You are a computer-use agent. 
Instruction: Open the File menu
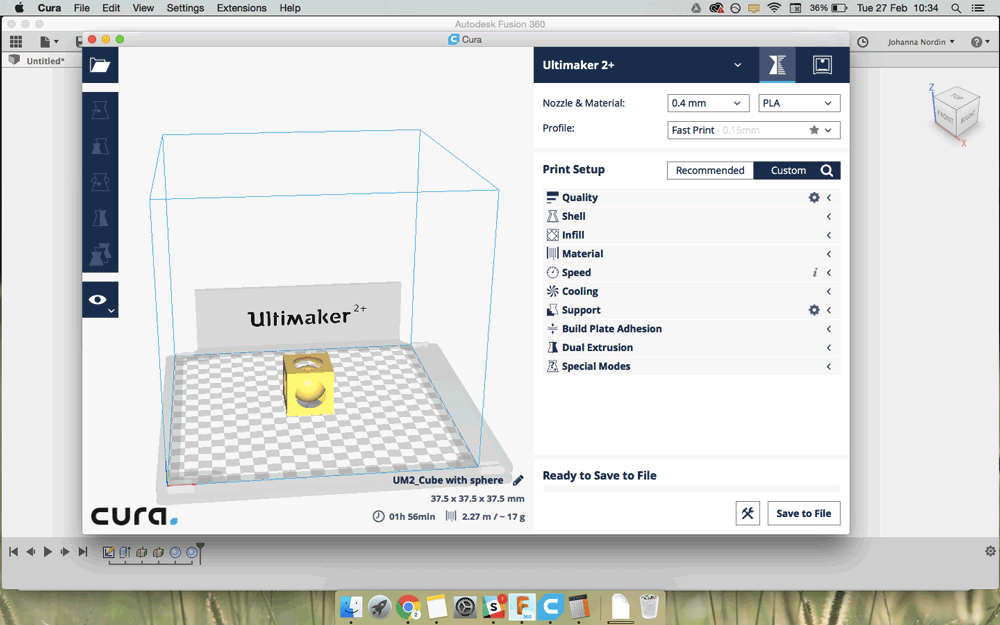pyautogui.click(x=82, y=8)
